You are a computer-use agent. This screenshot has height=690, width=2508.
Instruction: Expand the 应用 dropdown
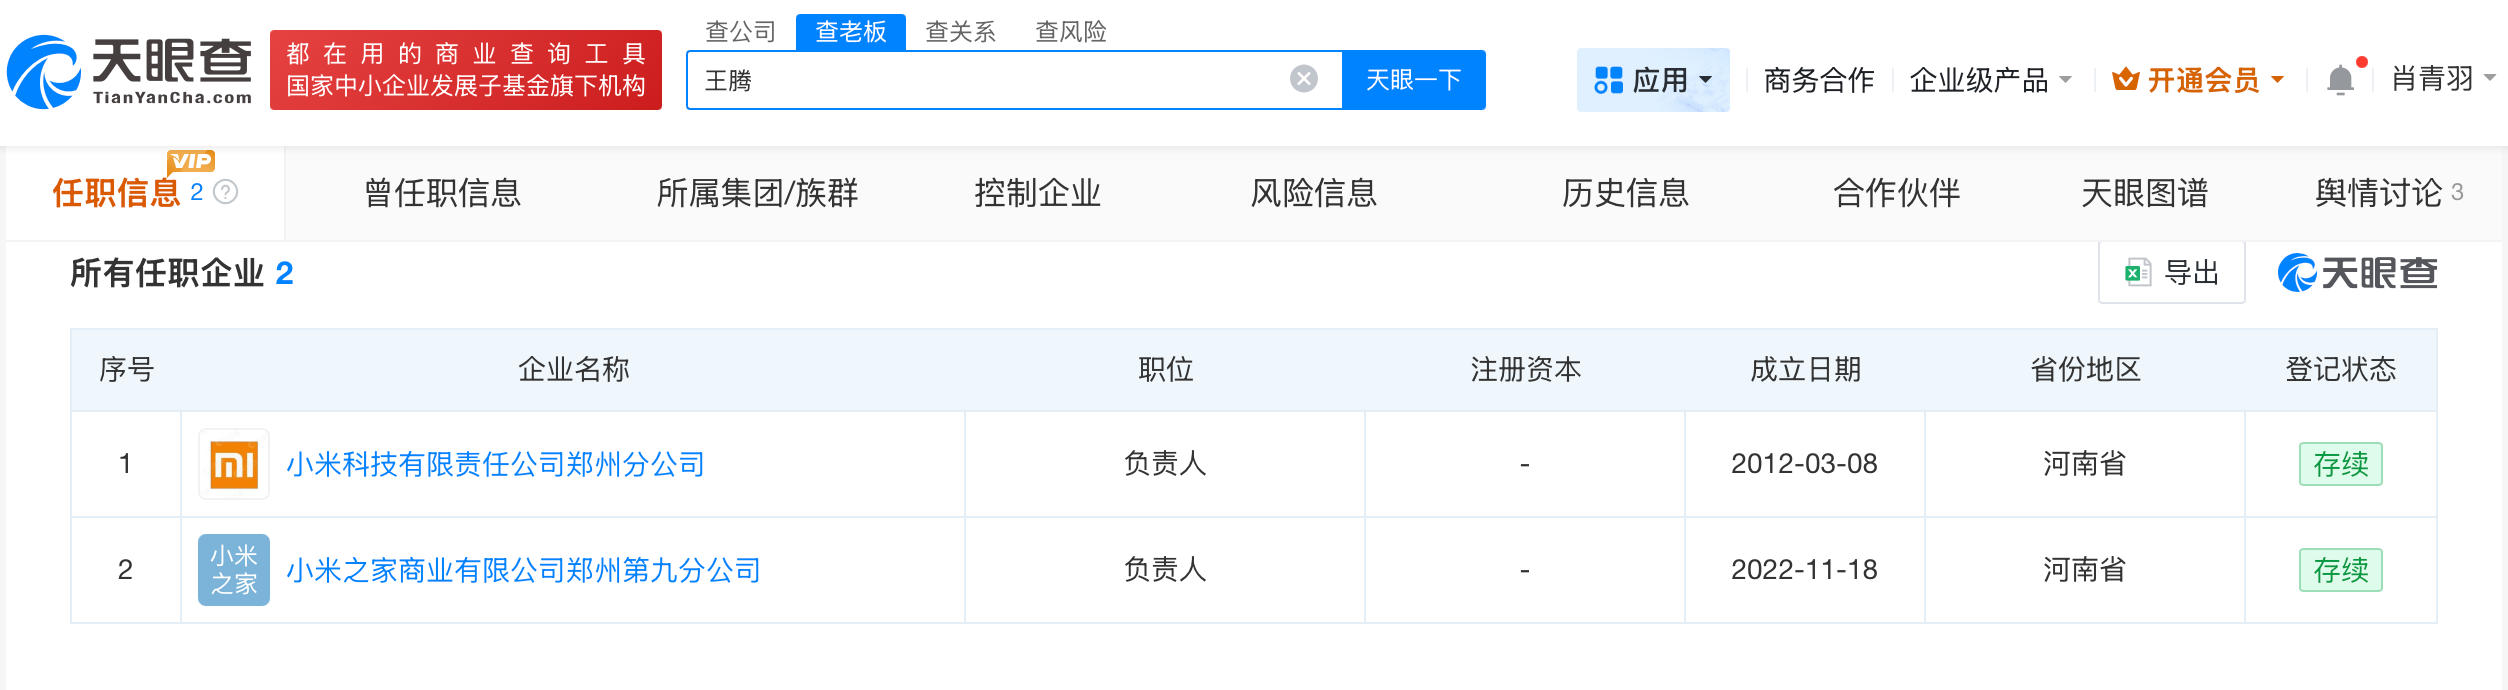[x=1672, y=78]
